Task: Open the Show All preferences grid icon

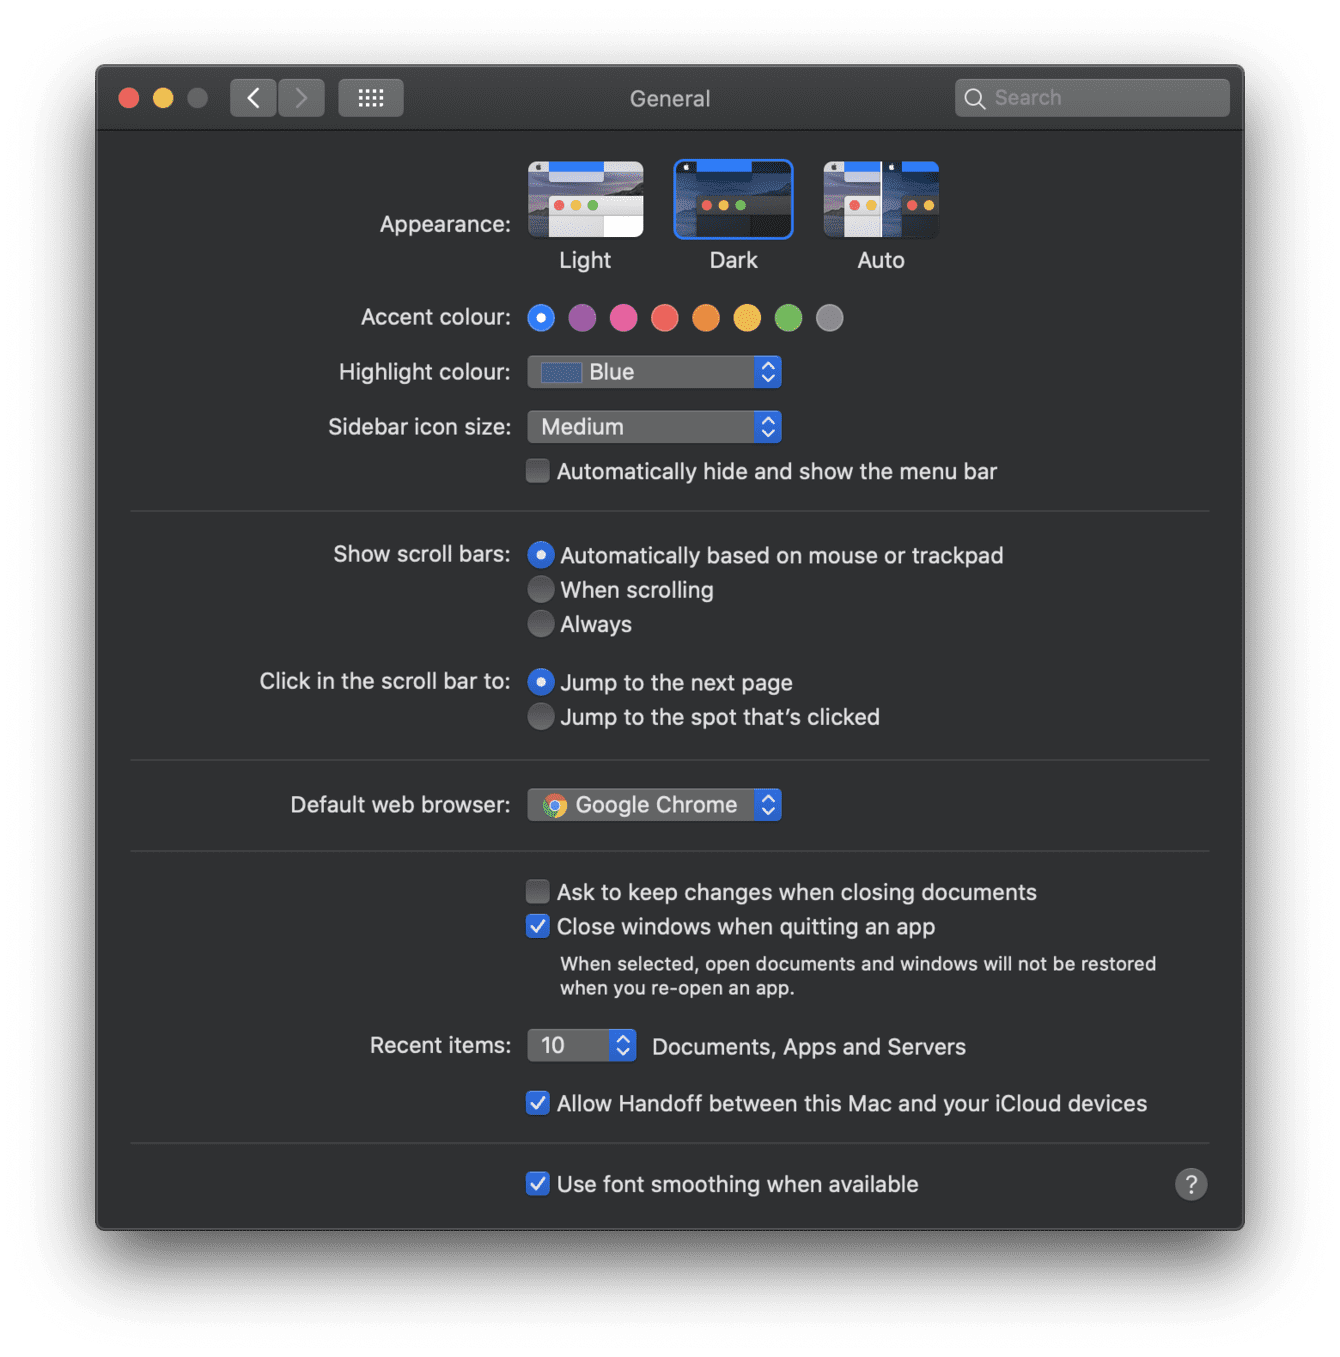Action: point(370,97)
